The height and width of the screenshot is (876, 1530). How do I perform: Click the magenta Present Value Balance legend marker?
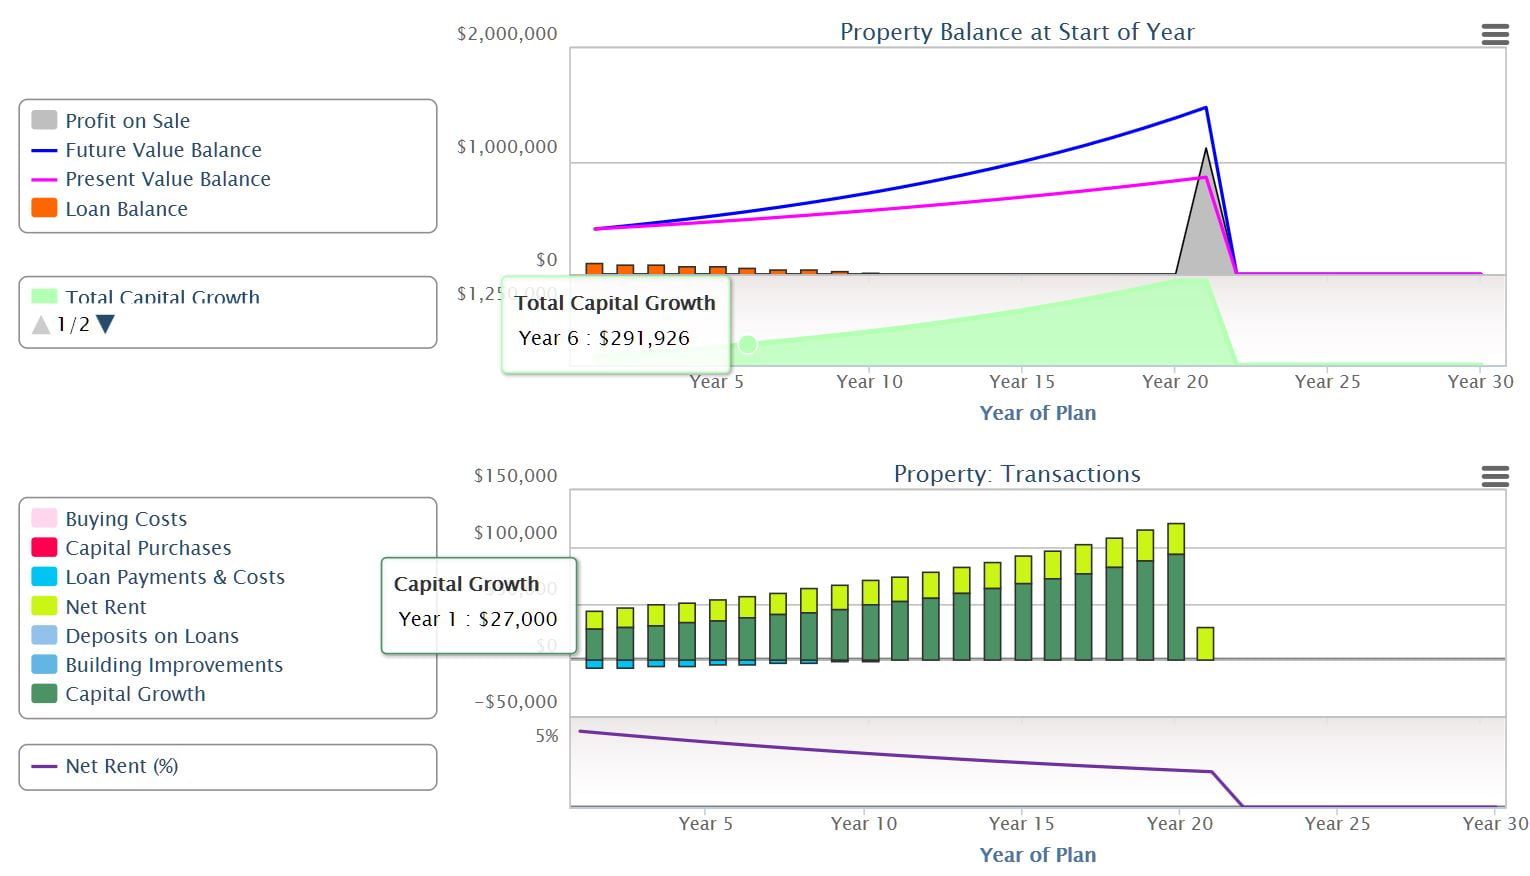point(44,178)
